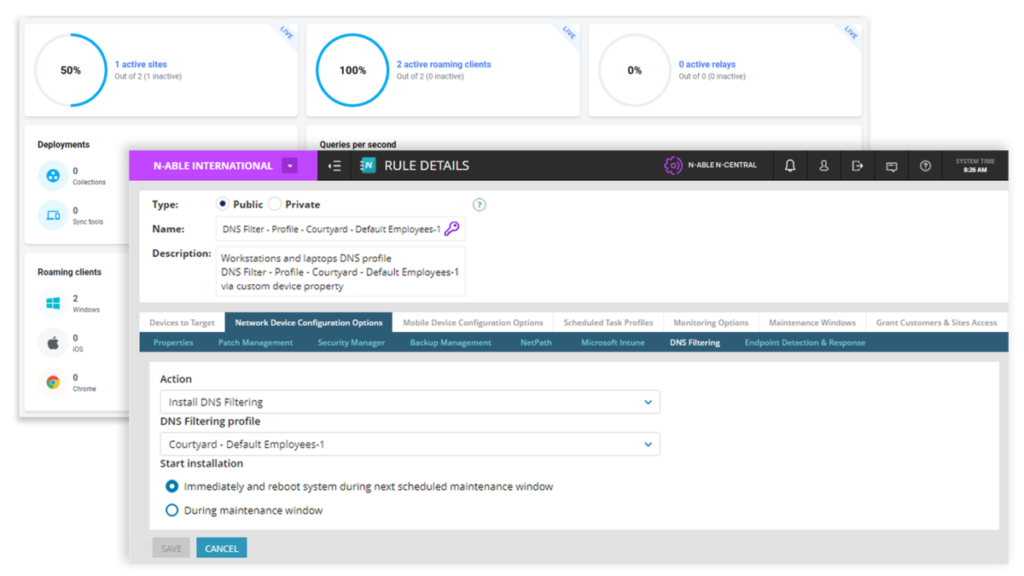Image resolution: width=1024 pixels, height=576 pixels.
Task: Click the Collections icon under Deployments
Action: click(x=53, y=176)
